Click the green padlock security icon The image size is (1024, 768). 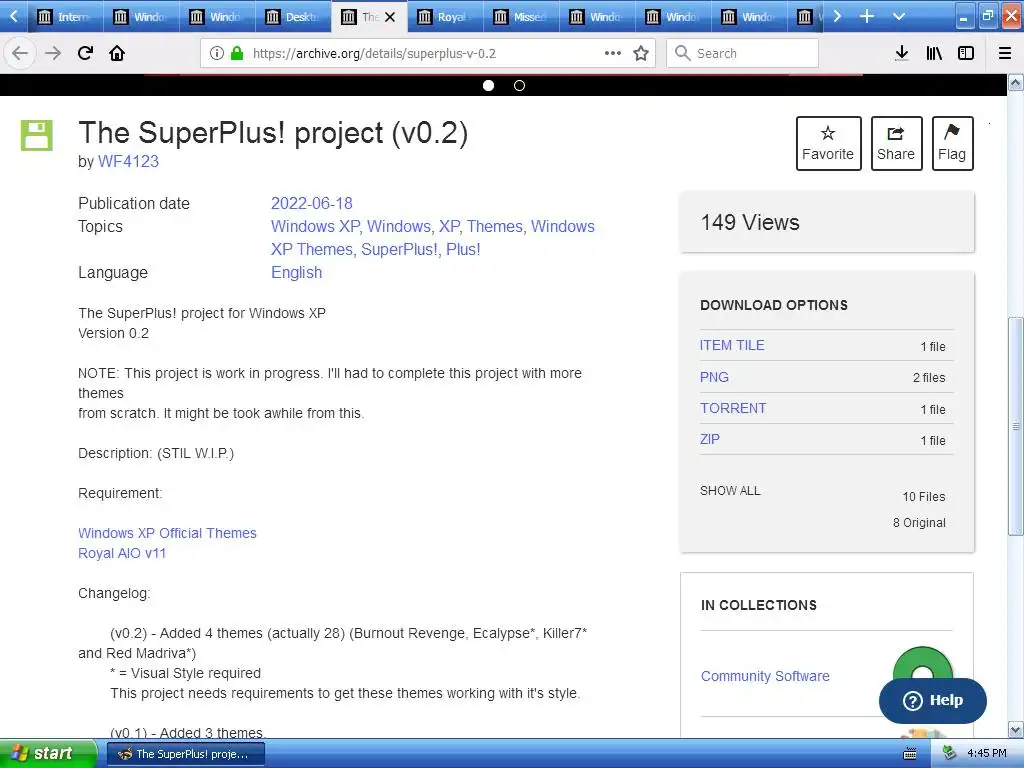coord(237,53)
